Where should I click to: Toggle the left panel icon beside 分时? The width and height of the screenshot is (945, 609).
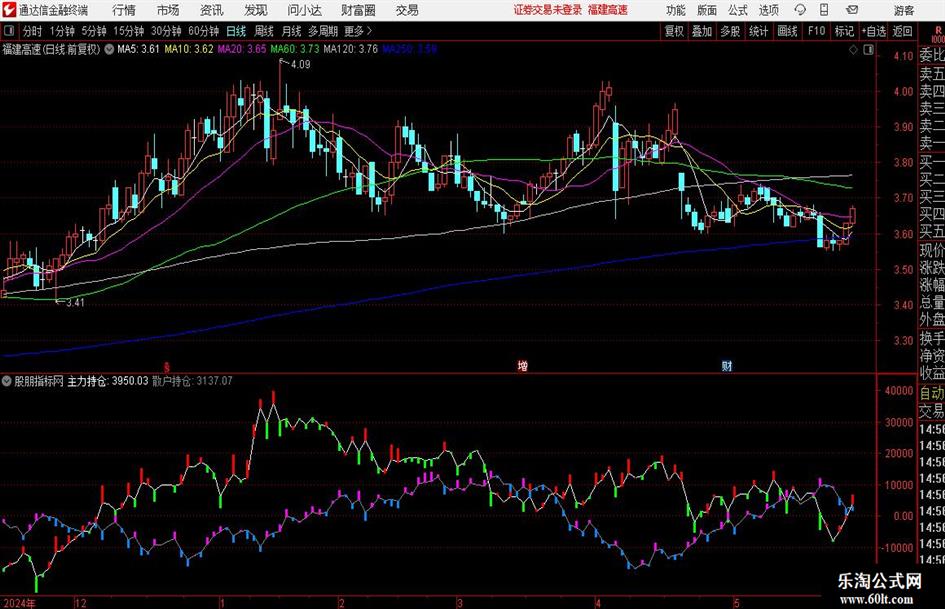coord(9,31)
